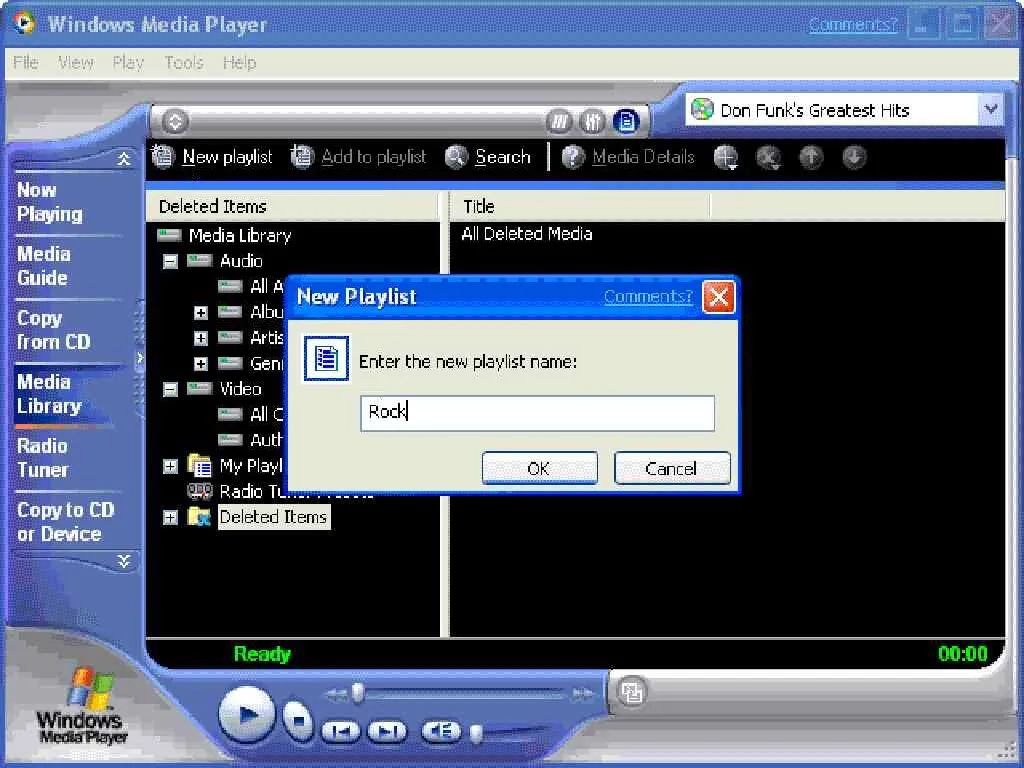Click Cancel in the New Playlist dialog

coord(672,468)
